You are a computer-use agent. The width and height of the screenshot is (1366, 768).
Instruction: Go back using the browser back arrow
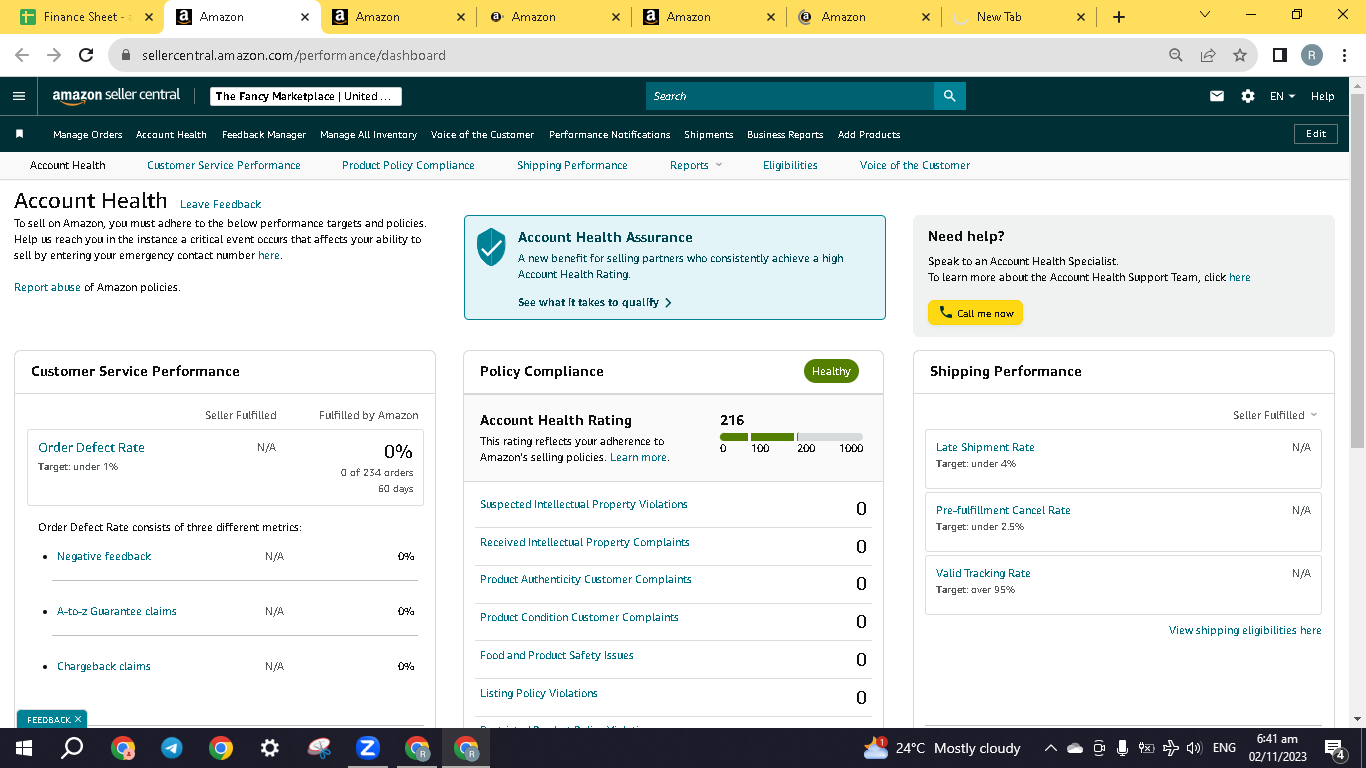coord(22,55)
